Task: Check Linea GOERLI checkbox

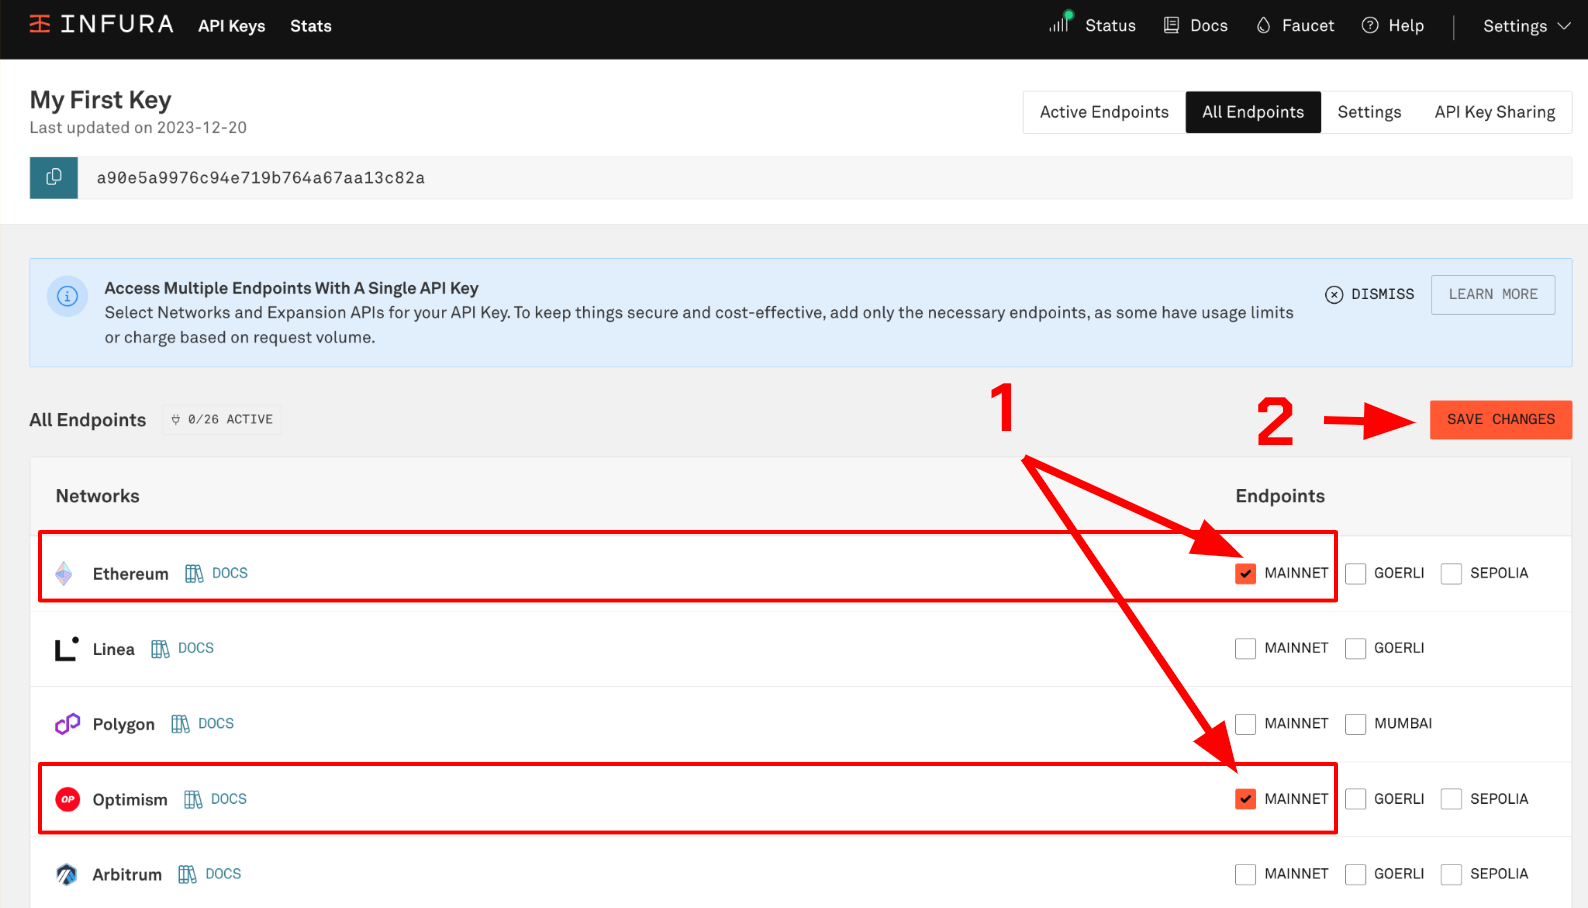Action: [1355, 648]
